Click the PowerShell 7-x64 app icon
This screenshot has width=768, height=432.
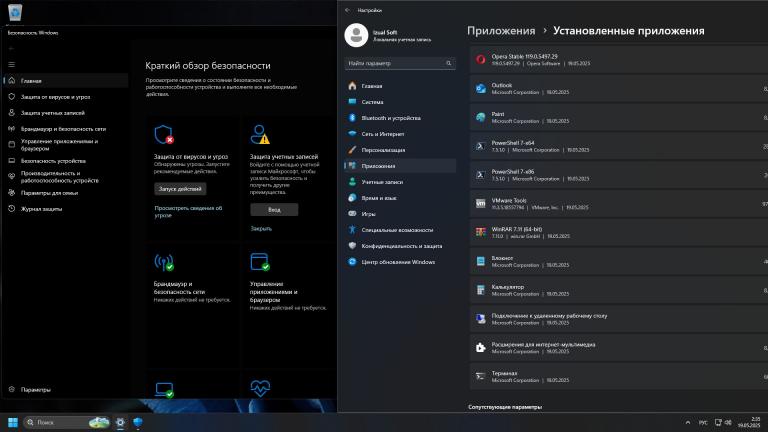(x=480, y=146)
